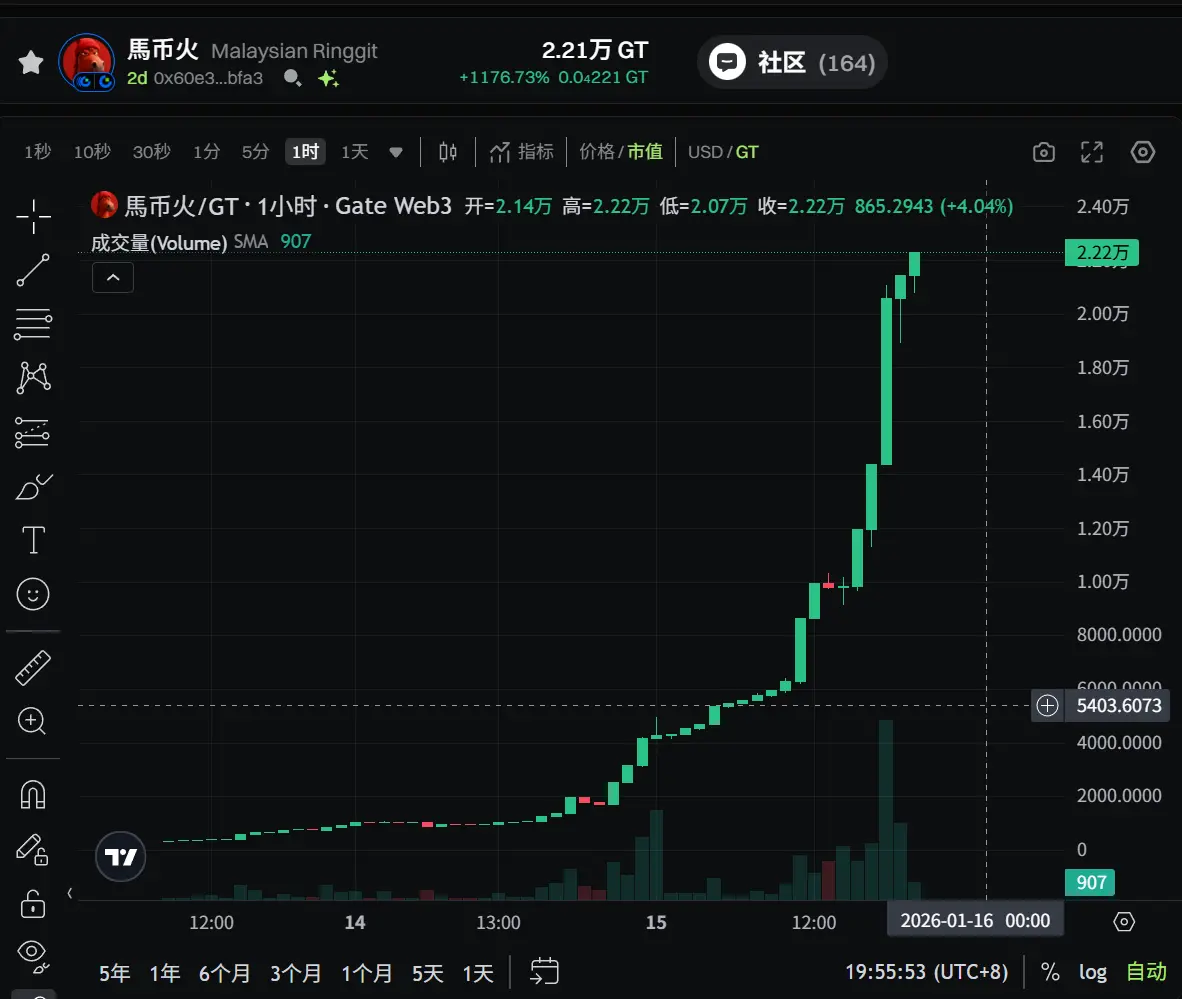This screenshot has width=1182, height=999.
Task: Select the zoom in tool
Action: [x=32, y=722]
